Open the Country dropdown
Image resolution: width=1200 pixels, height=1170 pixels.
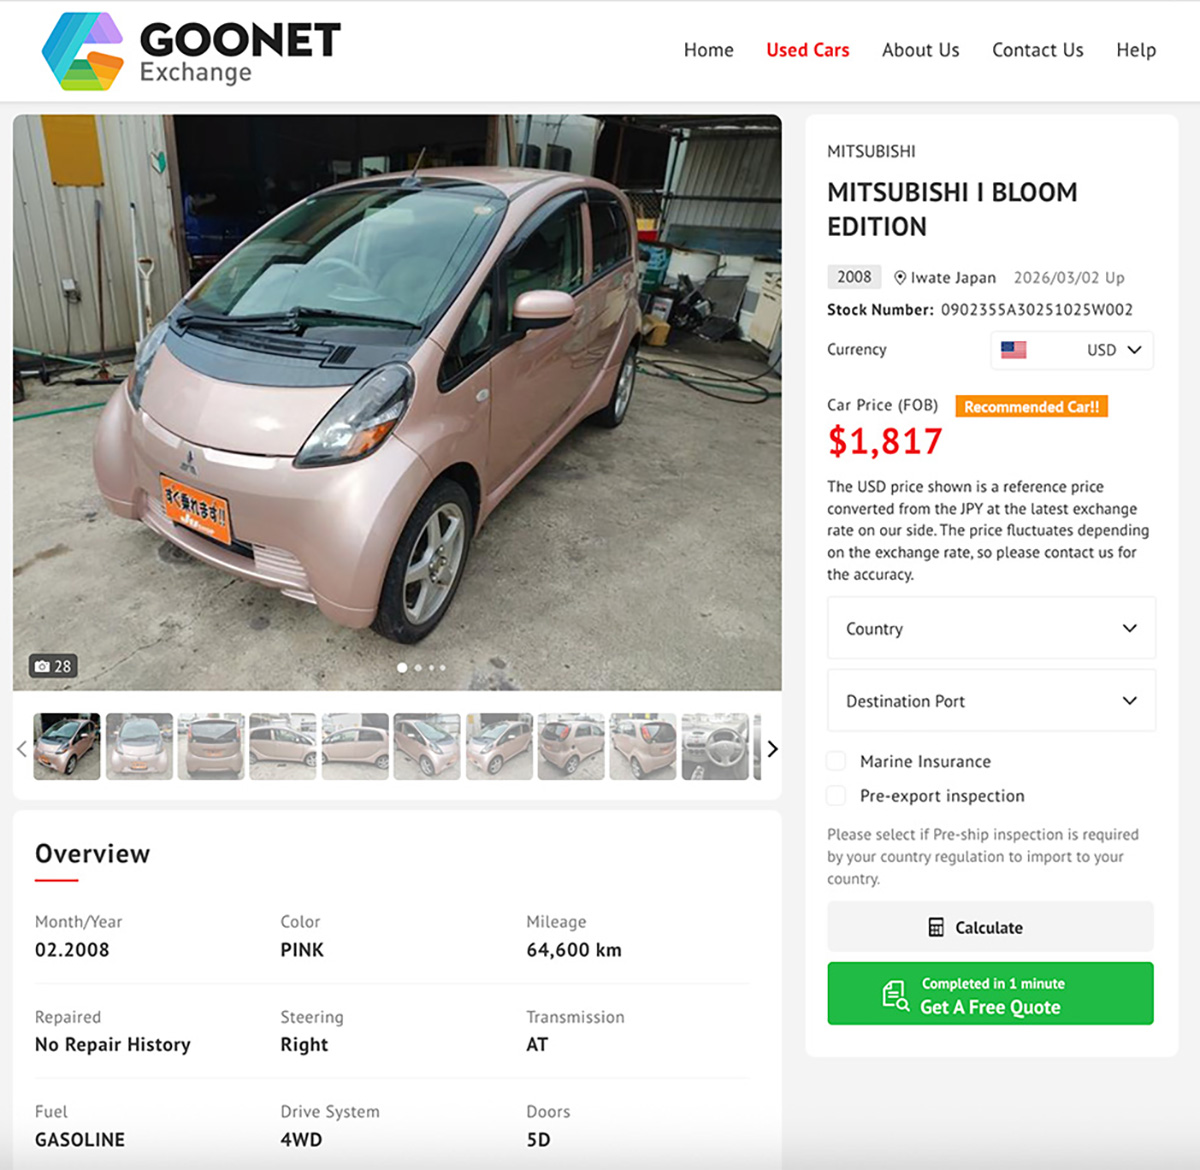point(990,628)
